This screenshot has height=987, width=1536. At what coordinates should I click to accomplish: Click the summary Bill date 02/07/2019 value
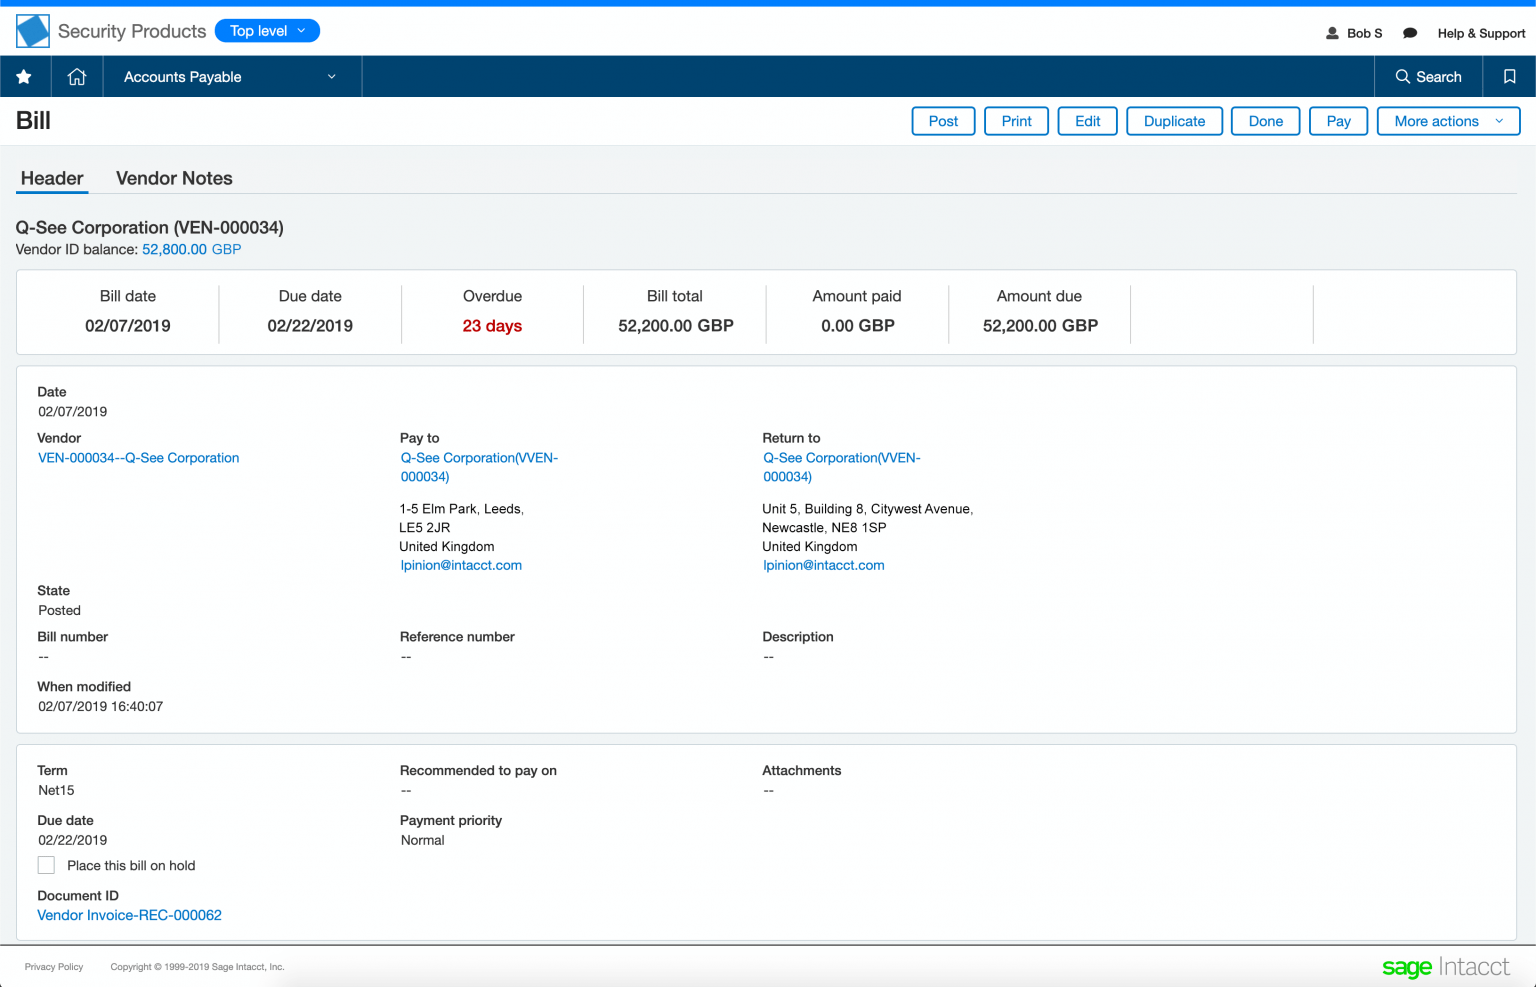point(128,326)
